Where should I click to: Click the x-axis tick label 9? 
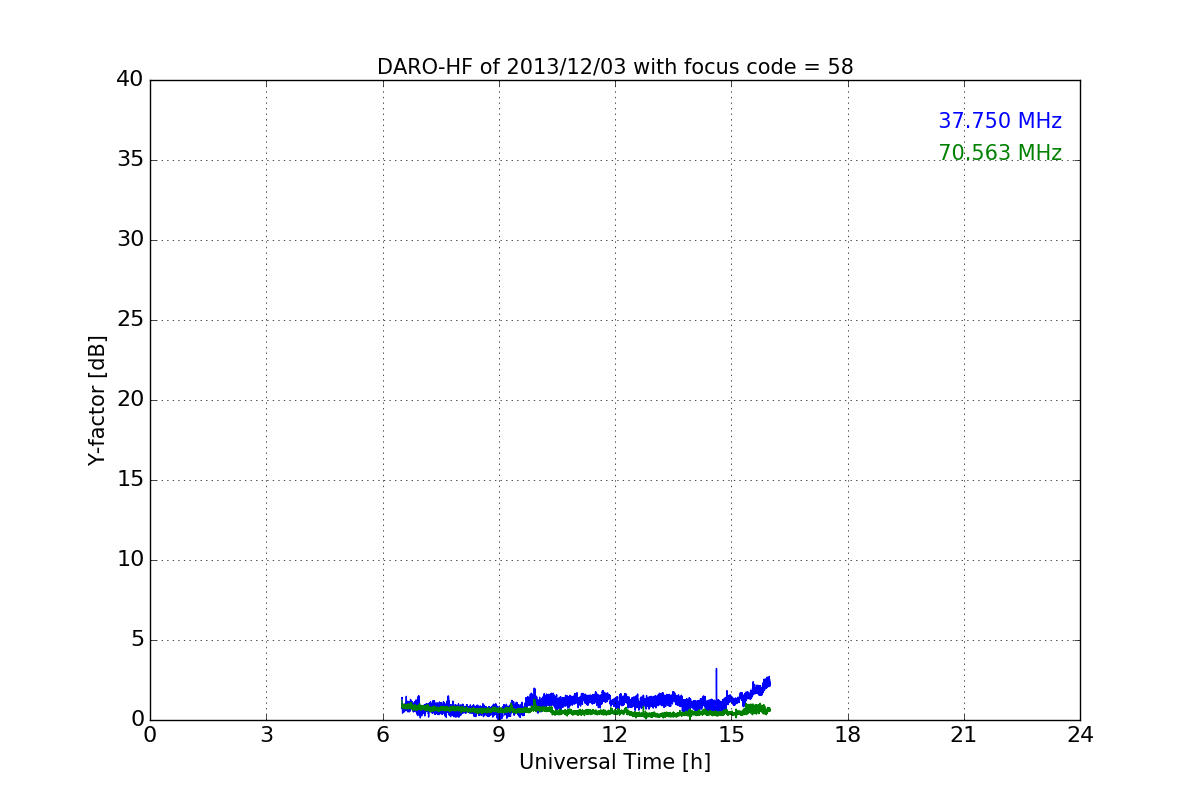[x=499, y=735]
